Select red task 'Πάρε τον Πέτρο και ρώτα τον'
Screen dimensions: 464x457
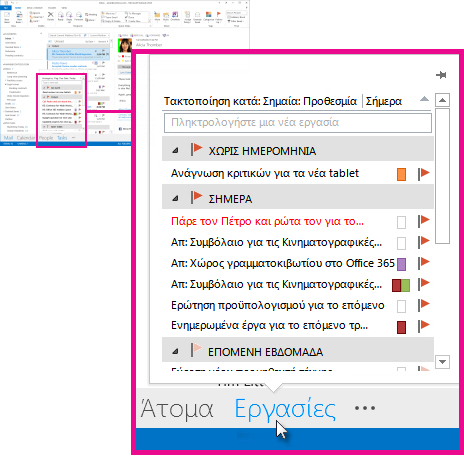[x=267, y=221]
